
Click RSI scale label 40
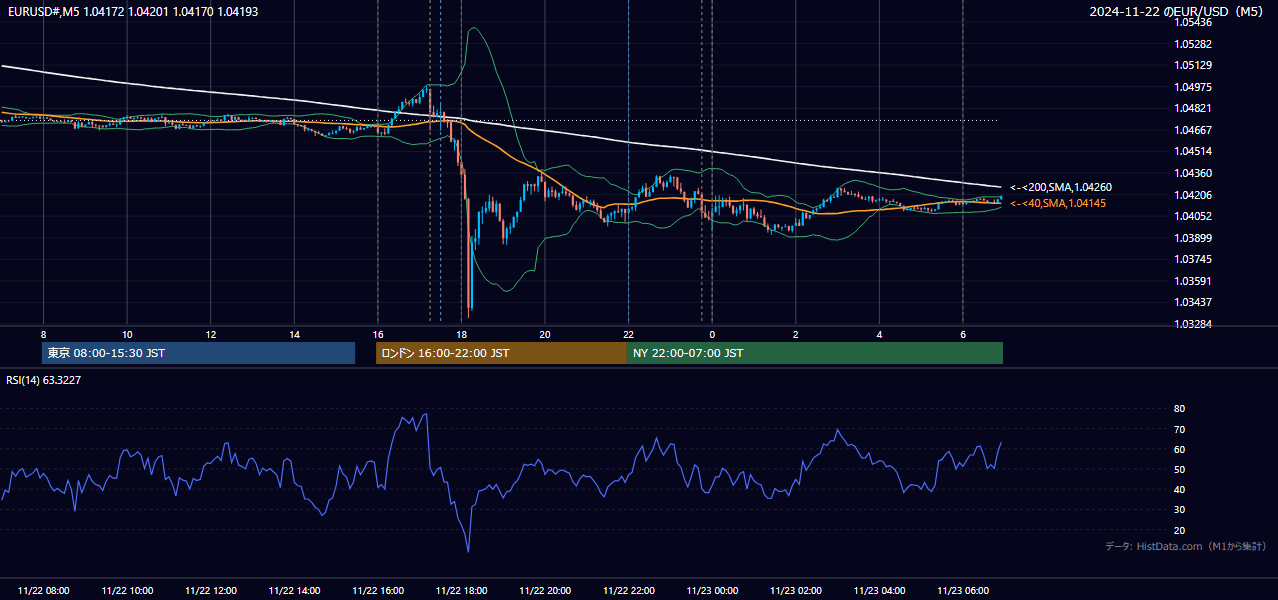click(1180, 489)
